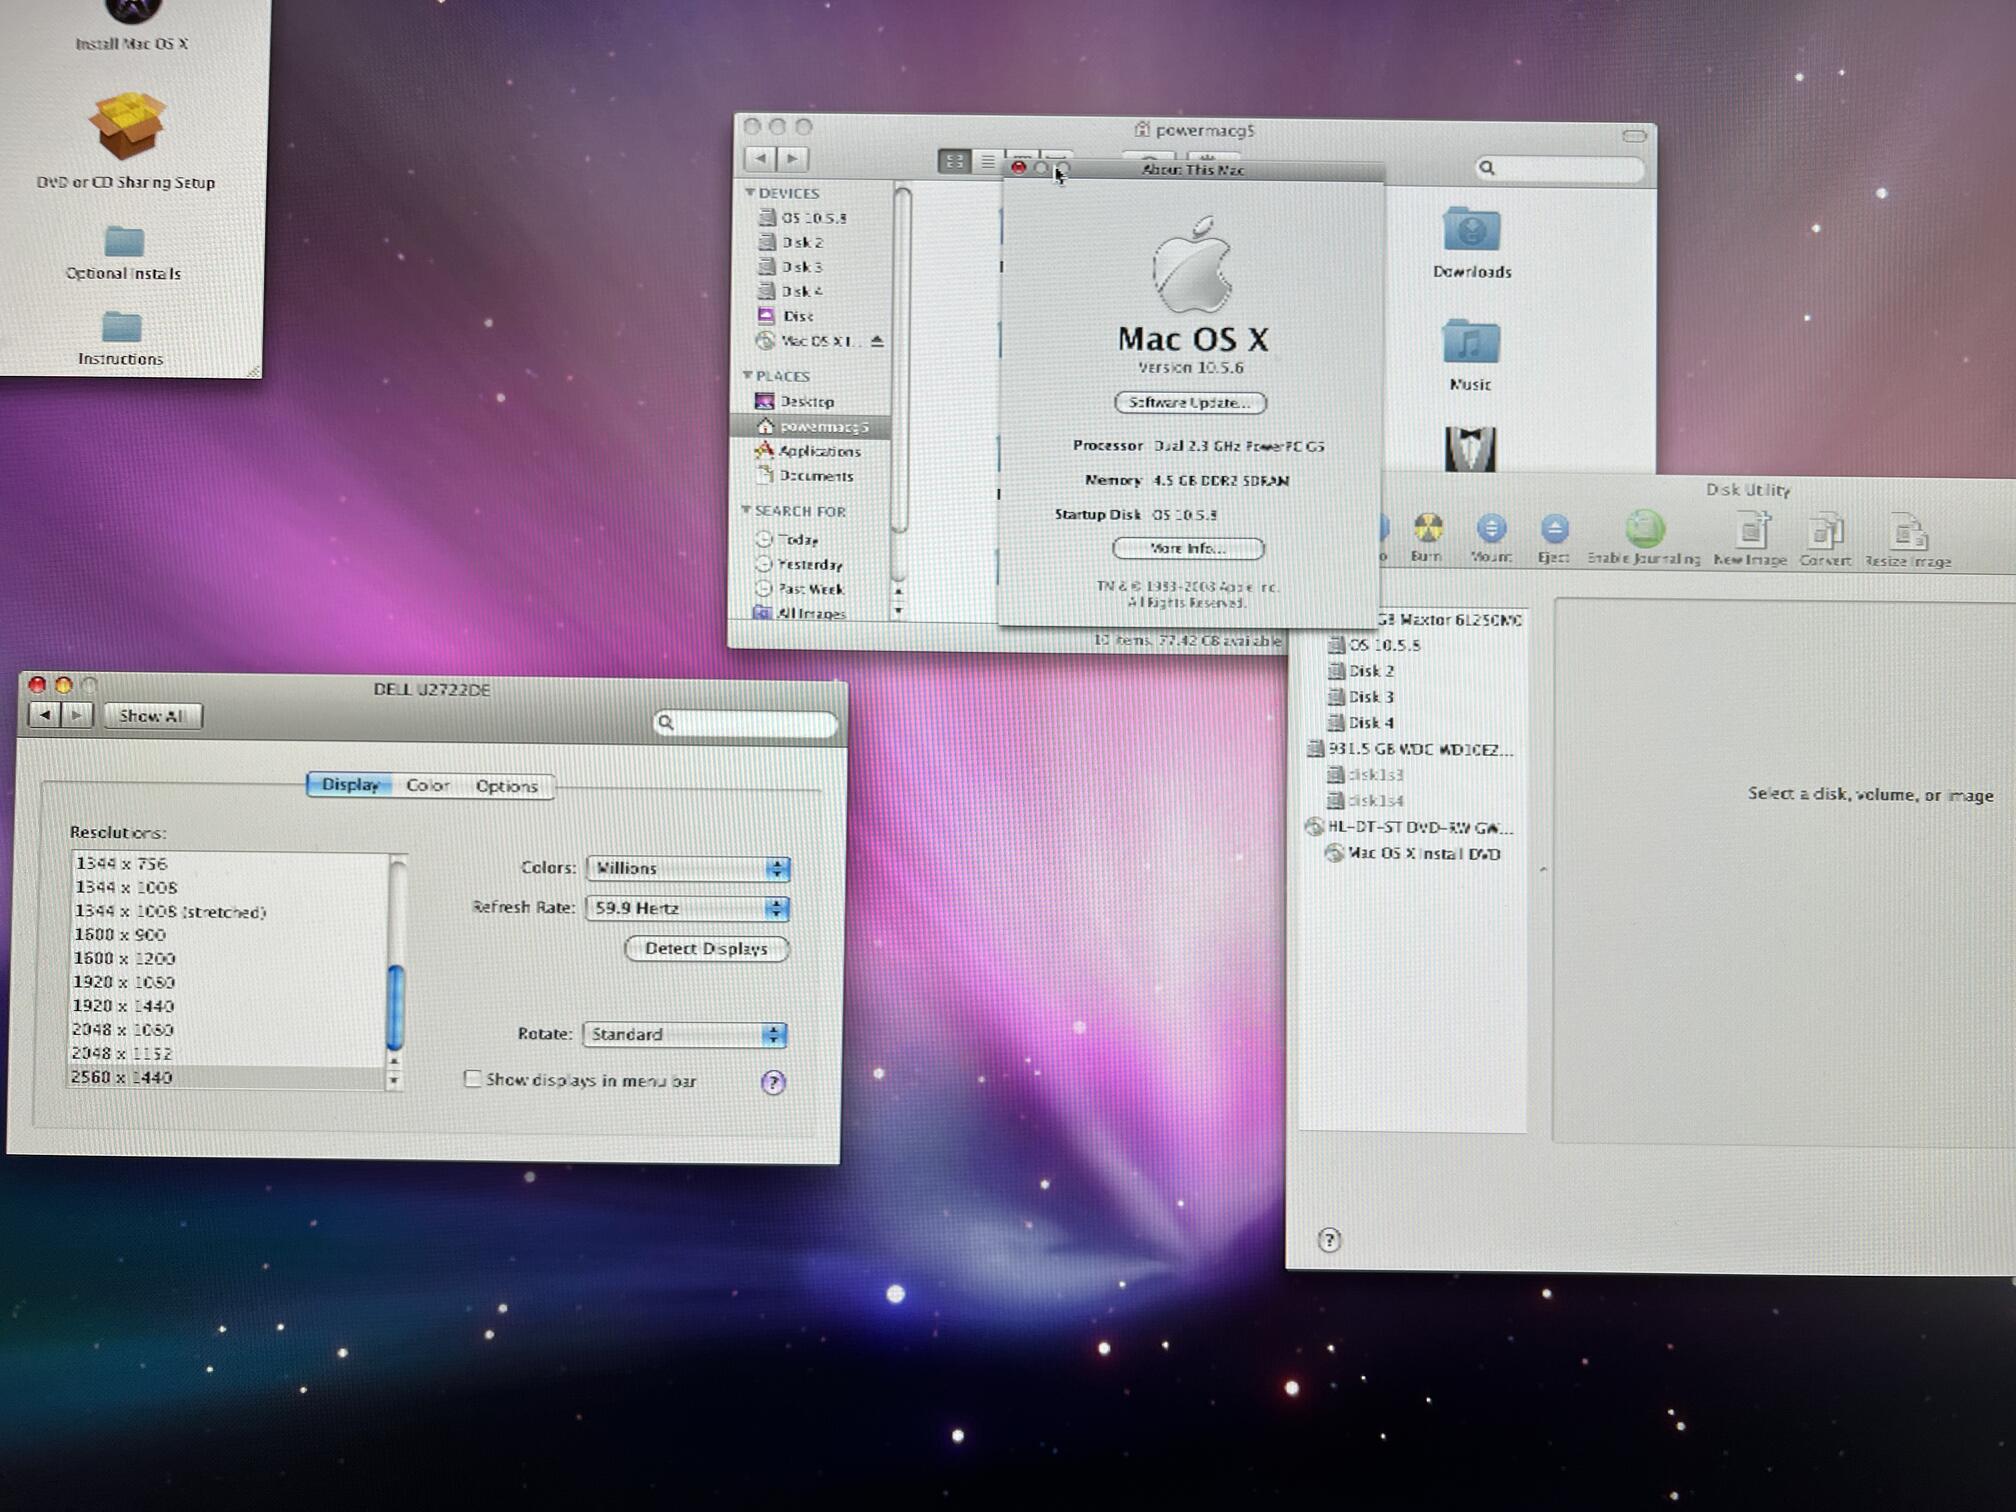
Task: Click search field in Finder window
Action: [1559, 168]
